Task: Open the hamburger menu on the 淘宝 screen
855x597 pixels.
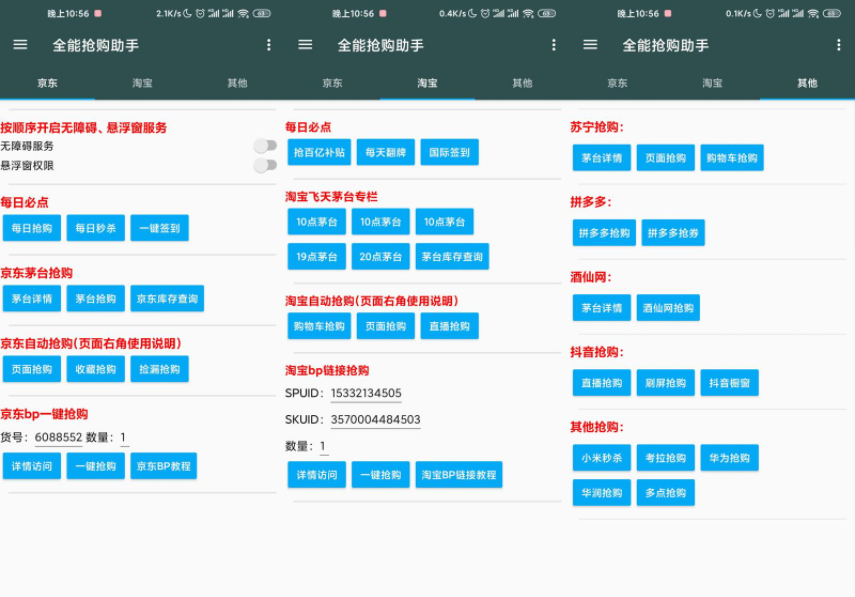Action: [305, 45]
